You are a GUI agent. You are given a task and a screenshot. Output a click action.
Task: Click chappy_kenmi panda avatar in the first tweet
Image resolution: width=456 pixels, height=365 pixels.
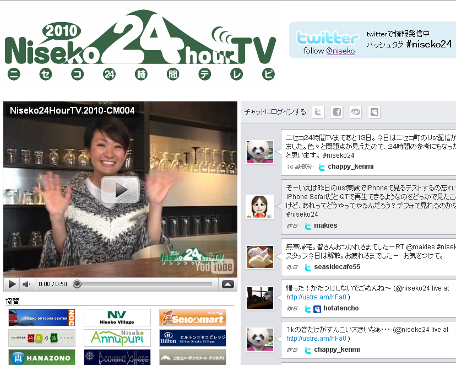[x=260, y=152]
